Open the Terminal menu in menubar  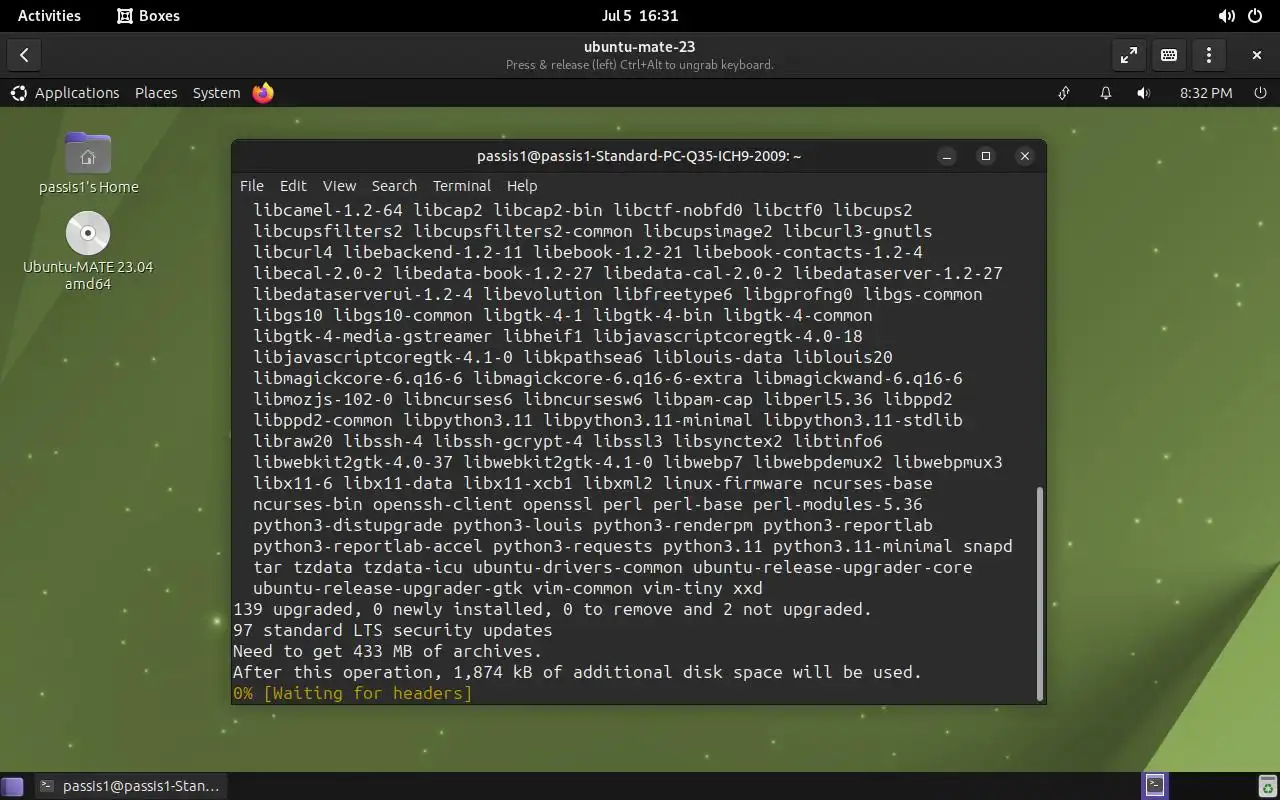[x=461, y=186]
